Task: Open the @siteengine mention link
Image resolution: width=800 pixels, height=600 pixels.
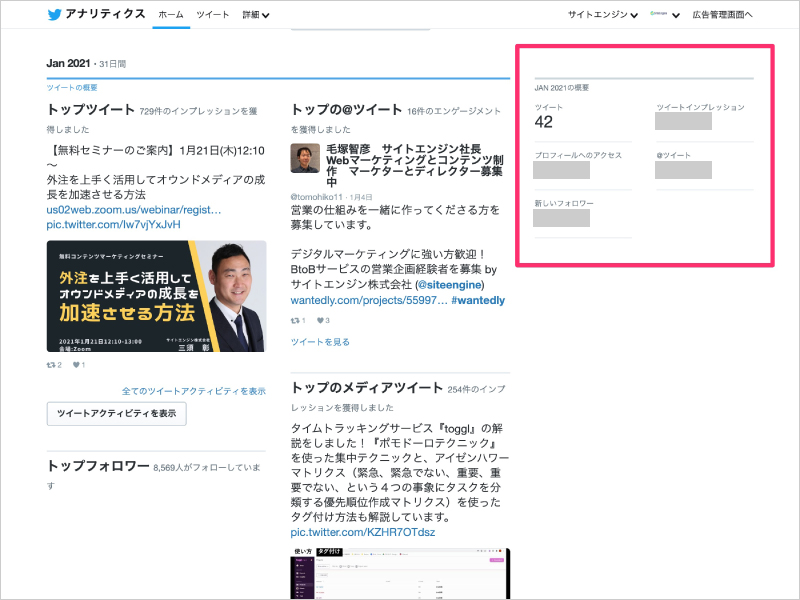Action: pyautogui.click(x=449, y=285)
